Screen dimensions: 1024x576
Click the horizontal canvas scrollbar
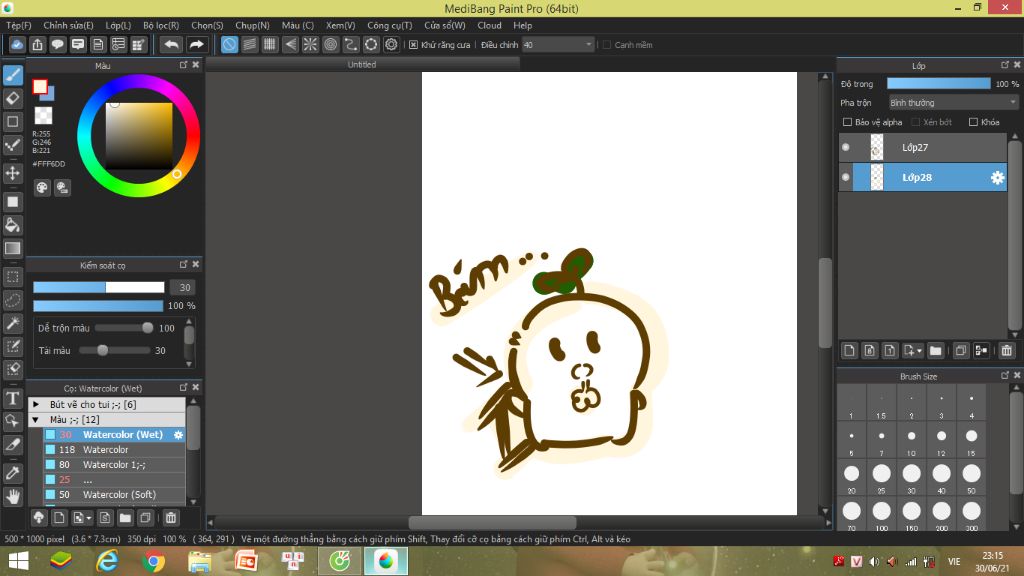(x=492, y=522)
